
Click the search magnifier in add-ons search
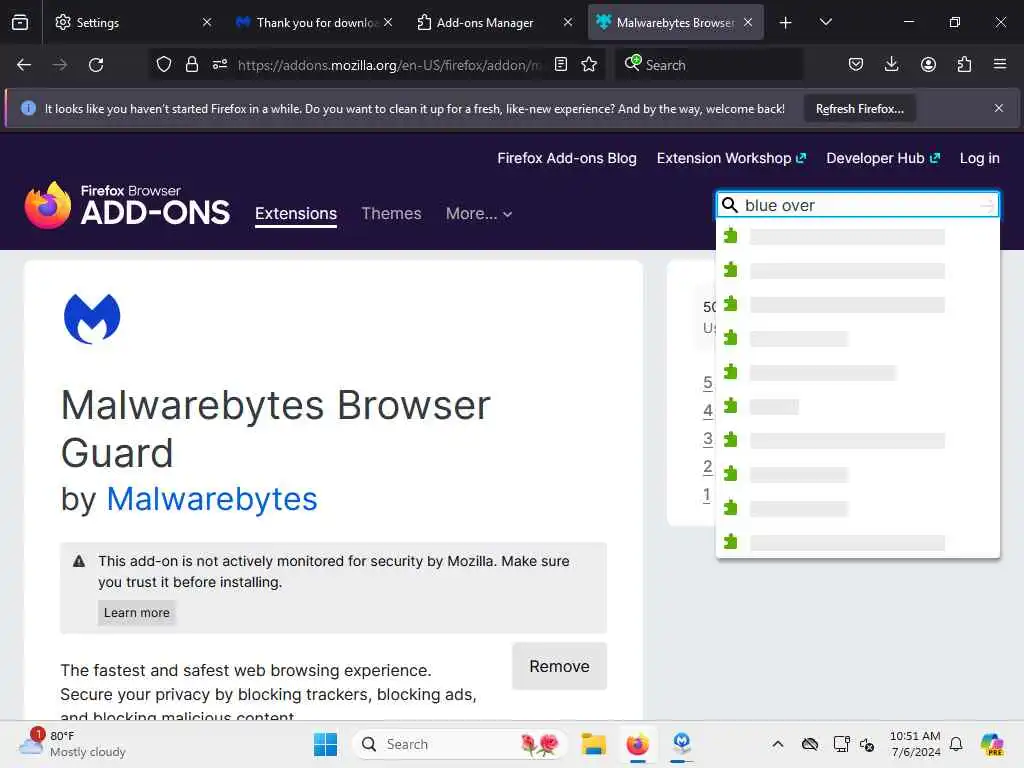[730, 205]
